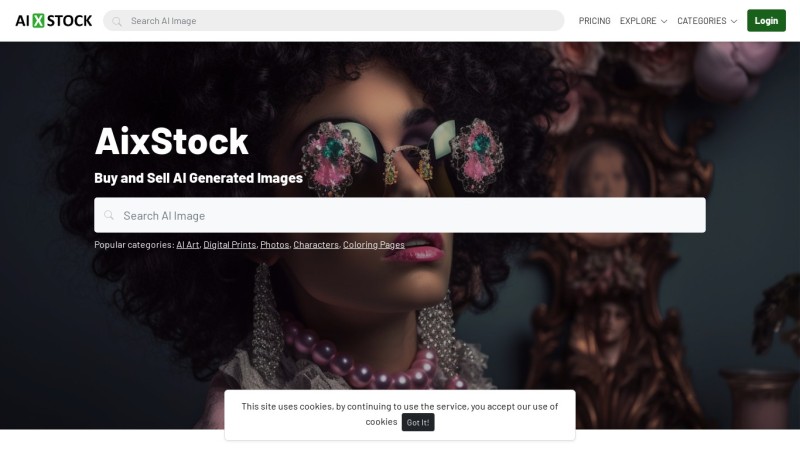Image resolution: width=800 pixels, height=450 pixels.
Task: Open the Photos category link
Action: click(274, 244)
